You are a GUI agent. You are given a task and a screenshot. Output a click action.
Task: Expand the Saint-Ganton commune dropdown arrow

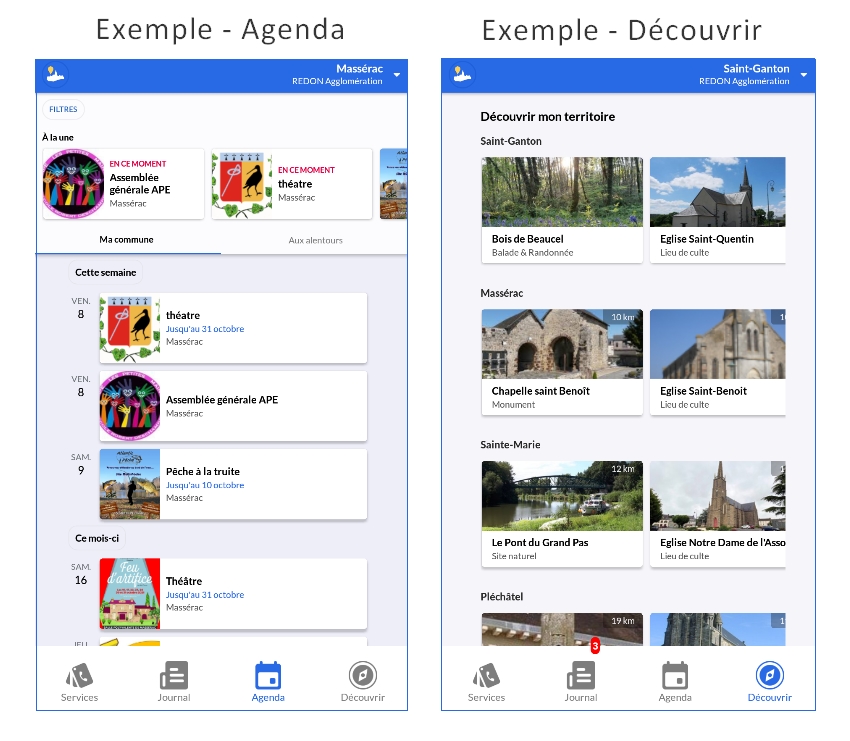(x=803, y=75)
